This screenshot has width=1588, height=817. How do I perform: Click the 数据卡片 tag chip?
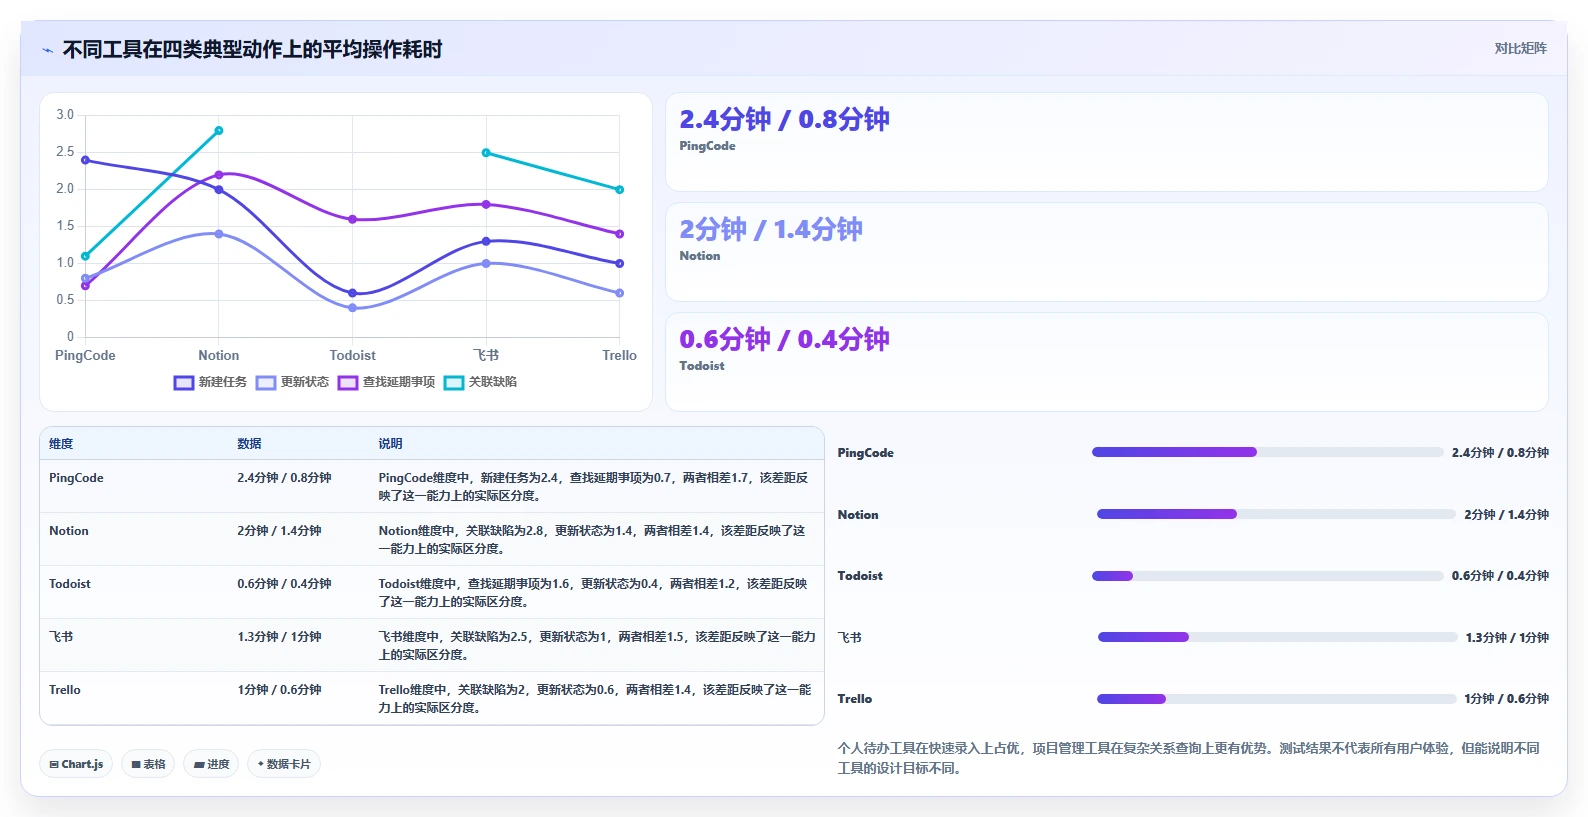click(x=284, y=764)
